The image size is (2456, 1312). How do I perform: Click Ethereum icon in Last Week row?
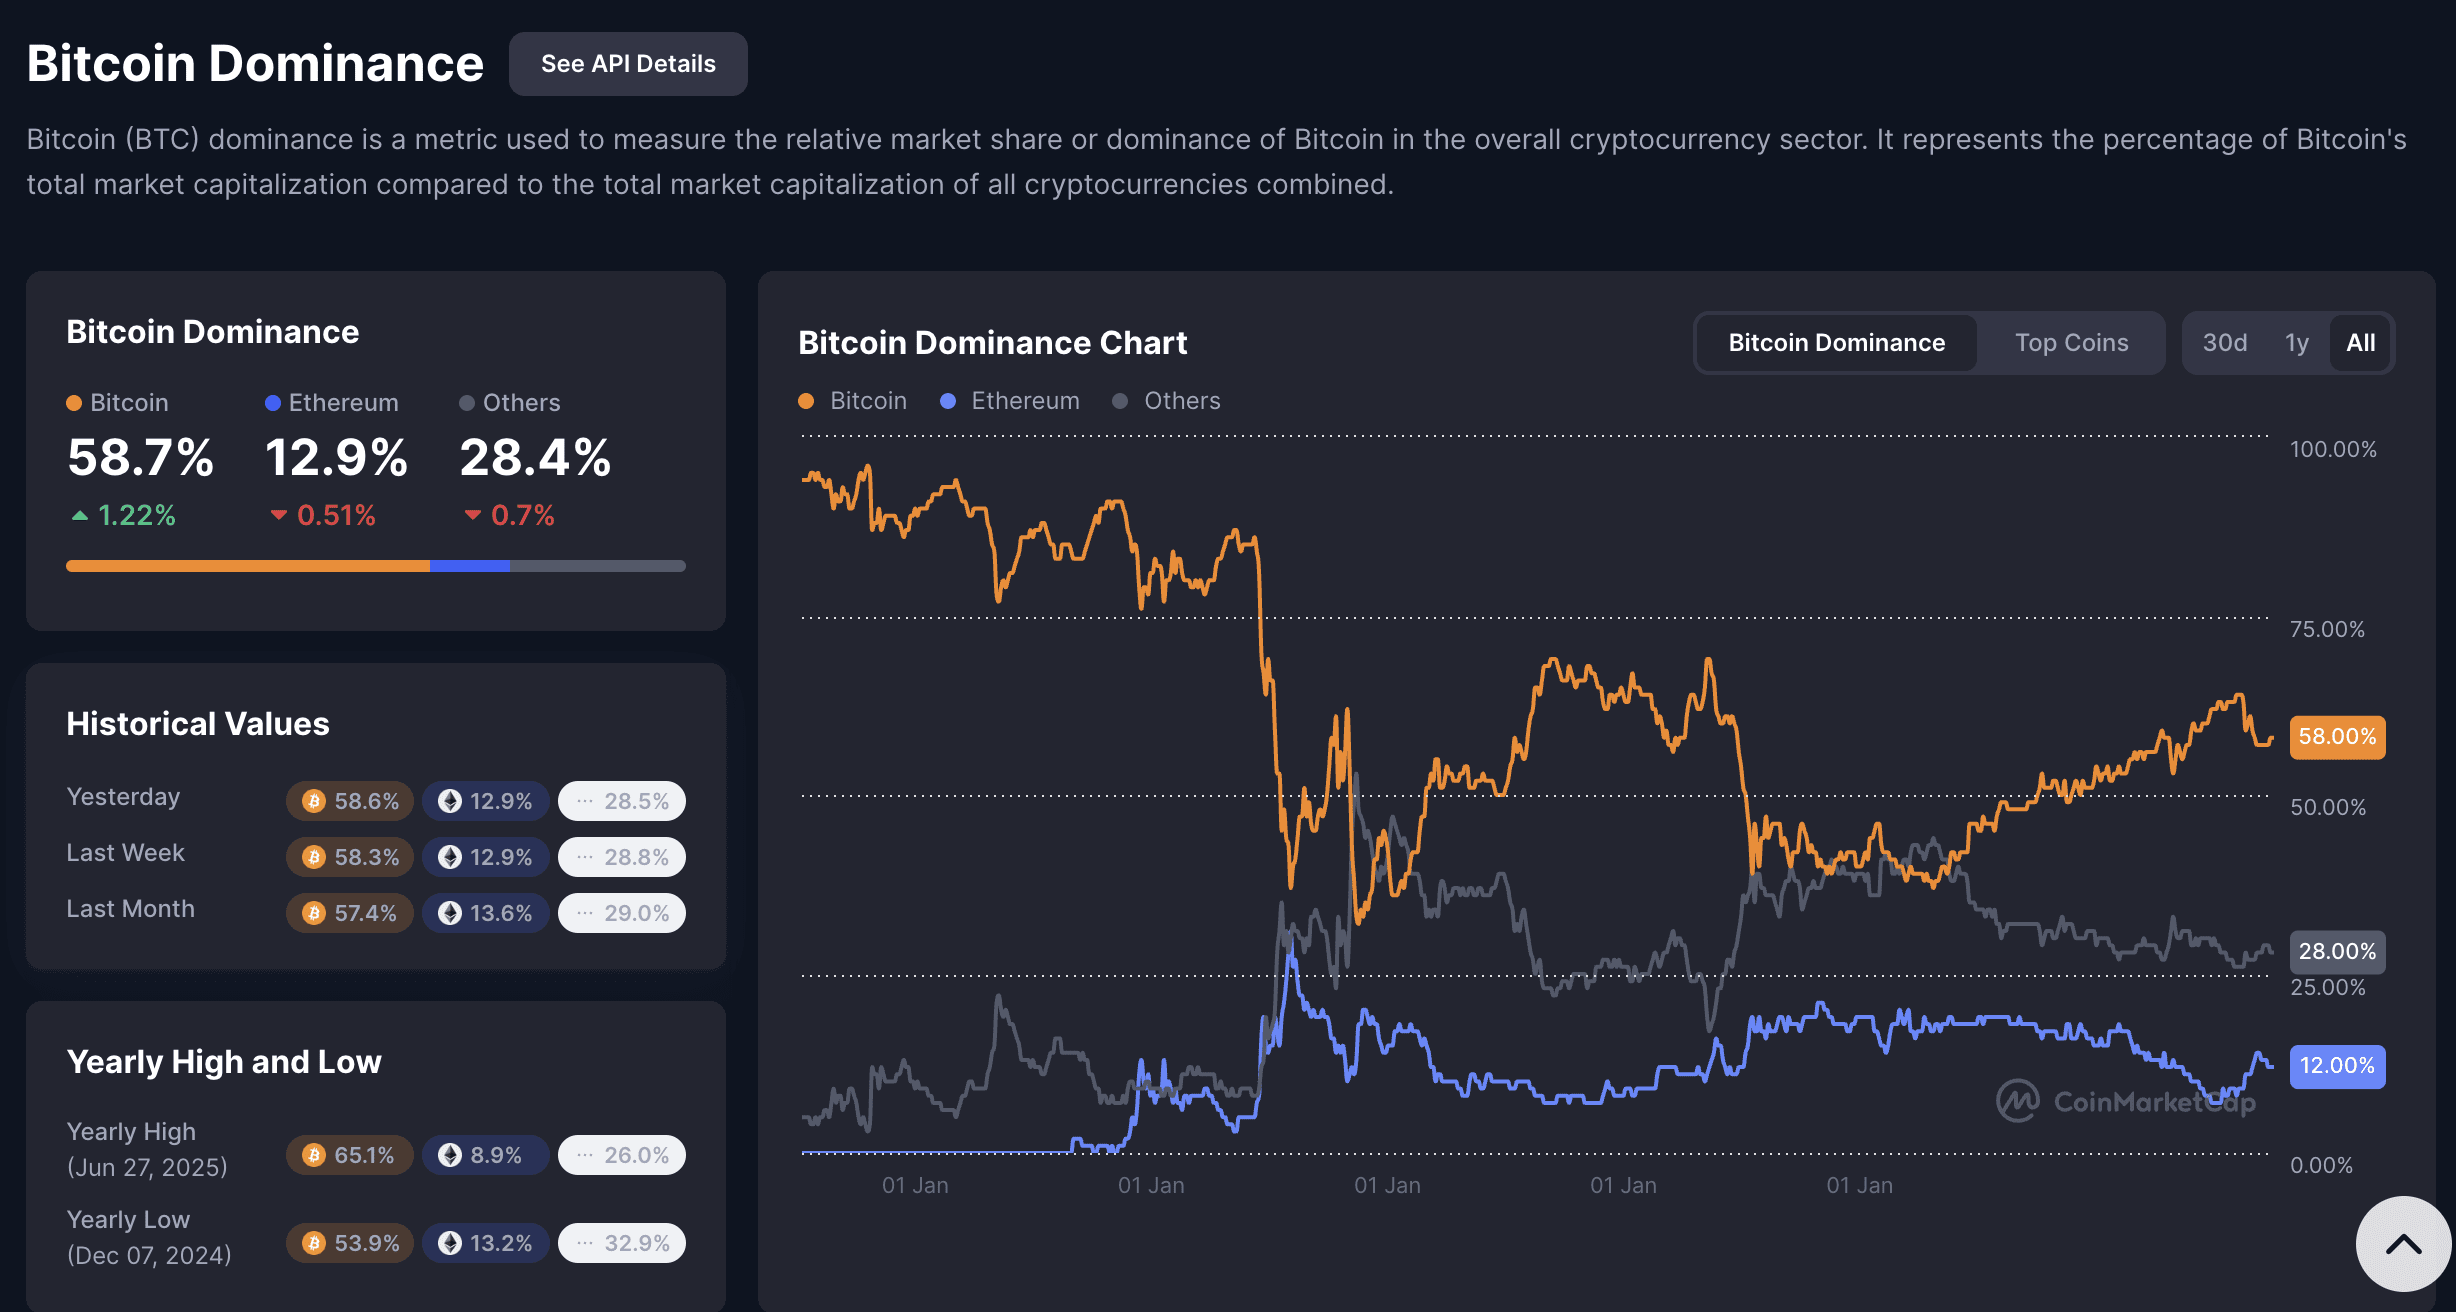click(x=450, y=857)
